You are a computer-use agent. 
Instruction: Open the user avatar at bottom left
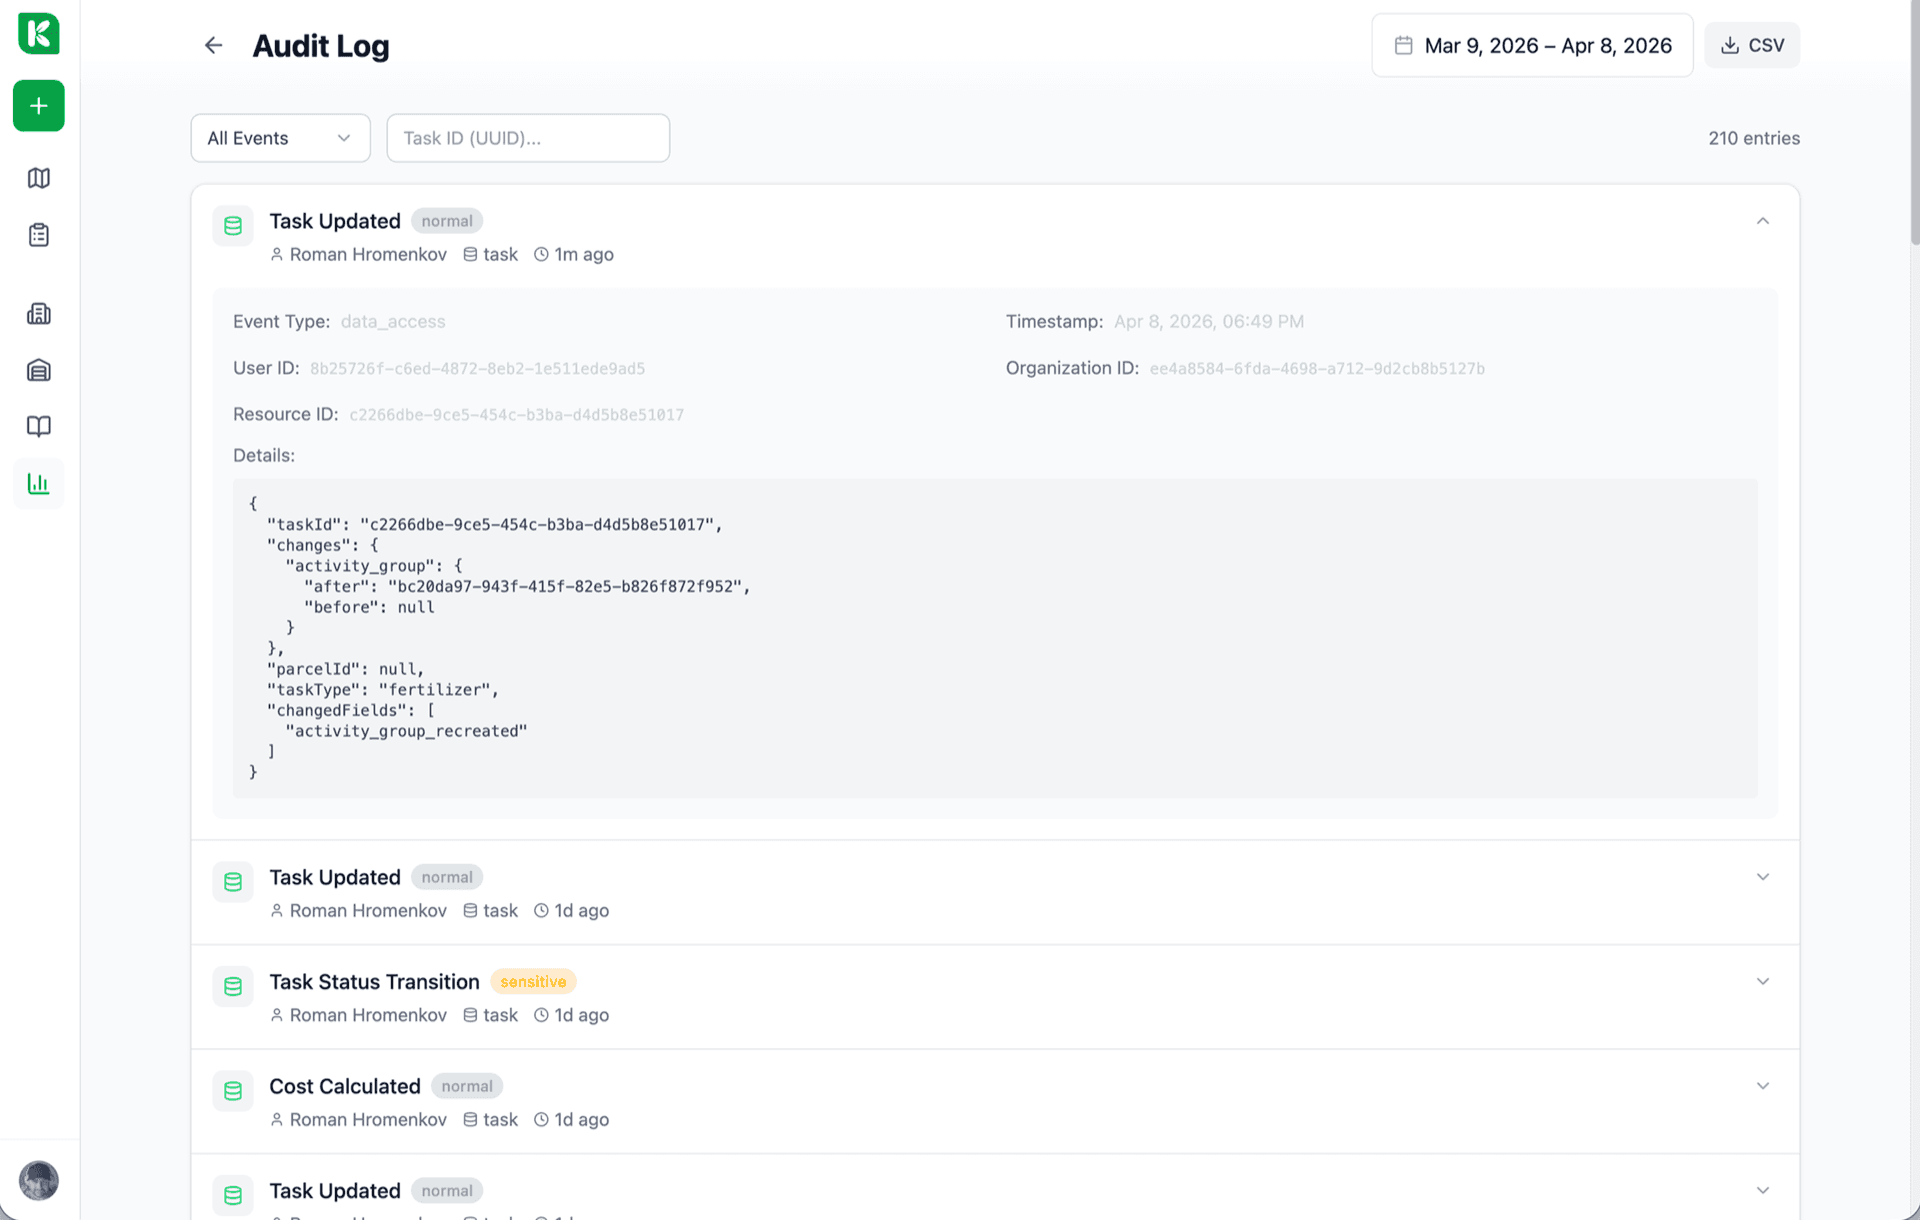click(39, 1181)
